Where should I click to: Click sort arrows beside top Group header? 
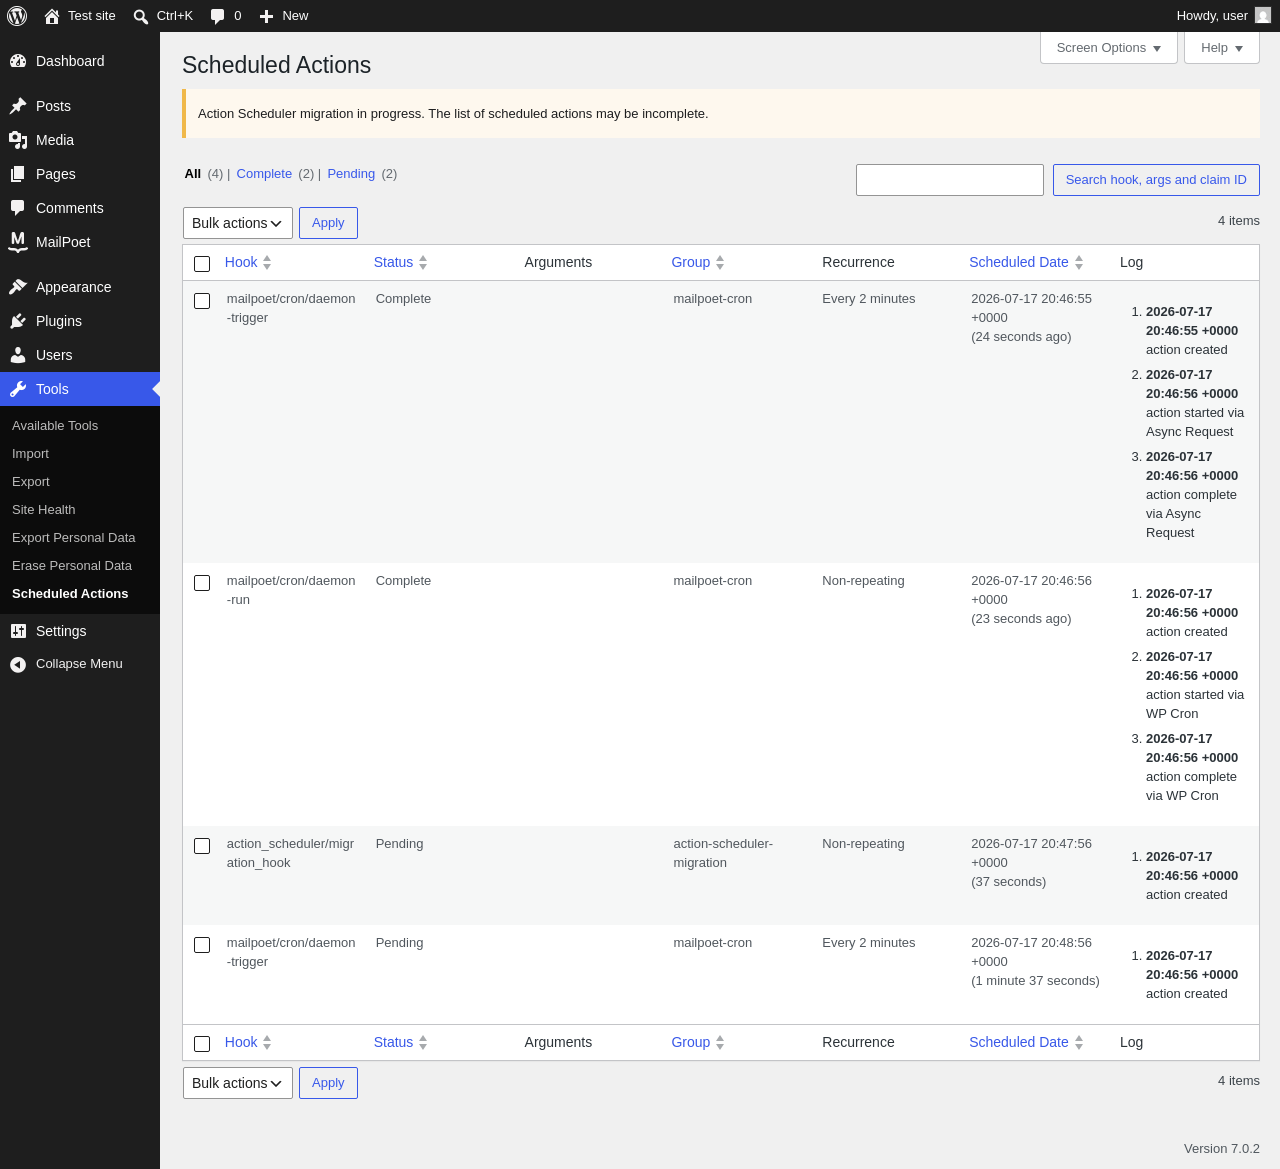pyautogui.click(x=720, y=262)
